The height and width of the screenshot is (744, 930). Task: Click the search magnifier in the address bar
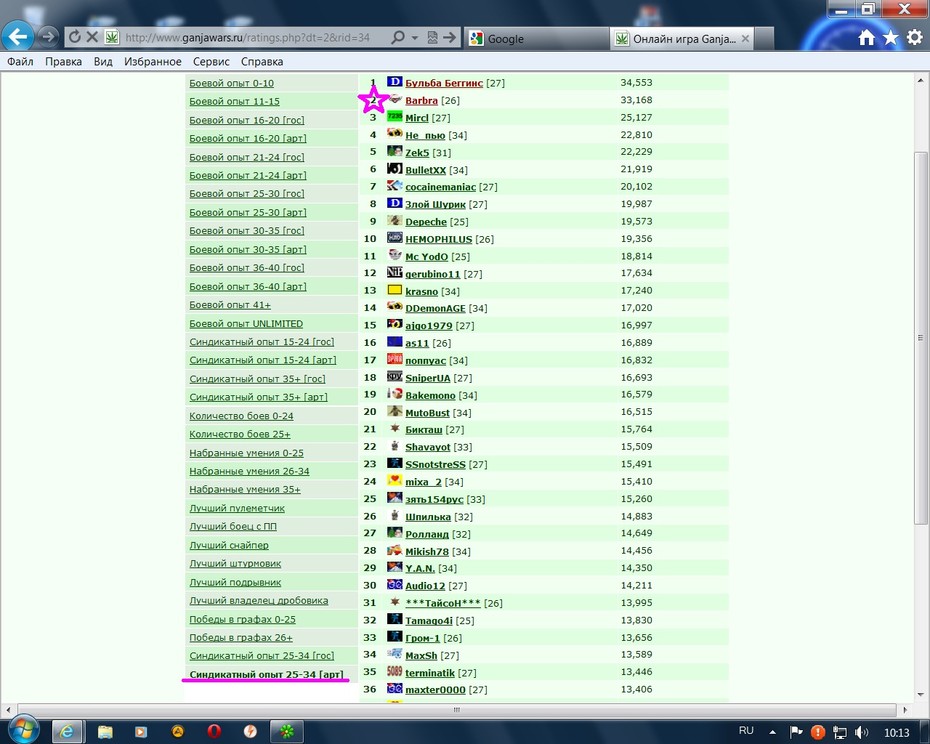tap(398, 37)
